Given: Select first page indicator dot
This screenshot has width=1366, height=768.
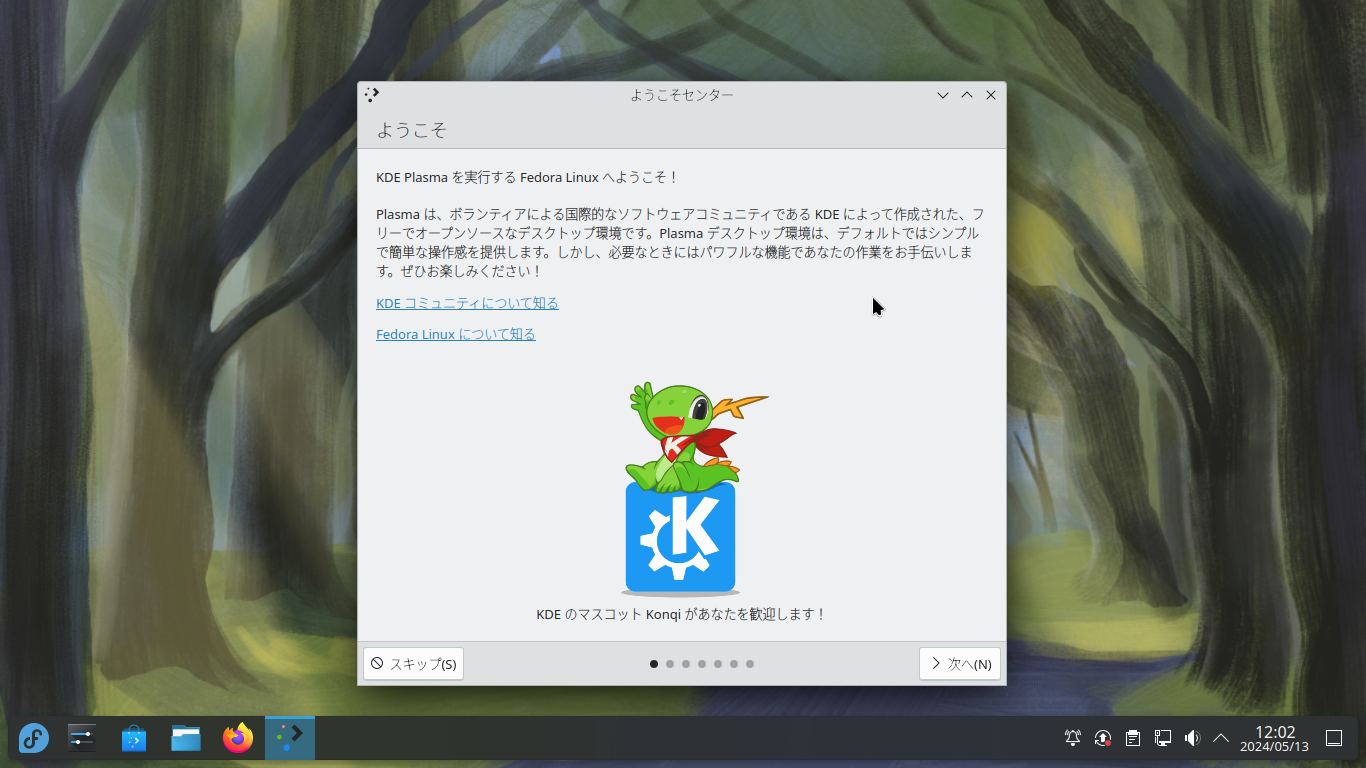Looking at the screenshot, I should [654, 664].
